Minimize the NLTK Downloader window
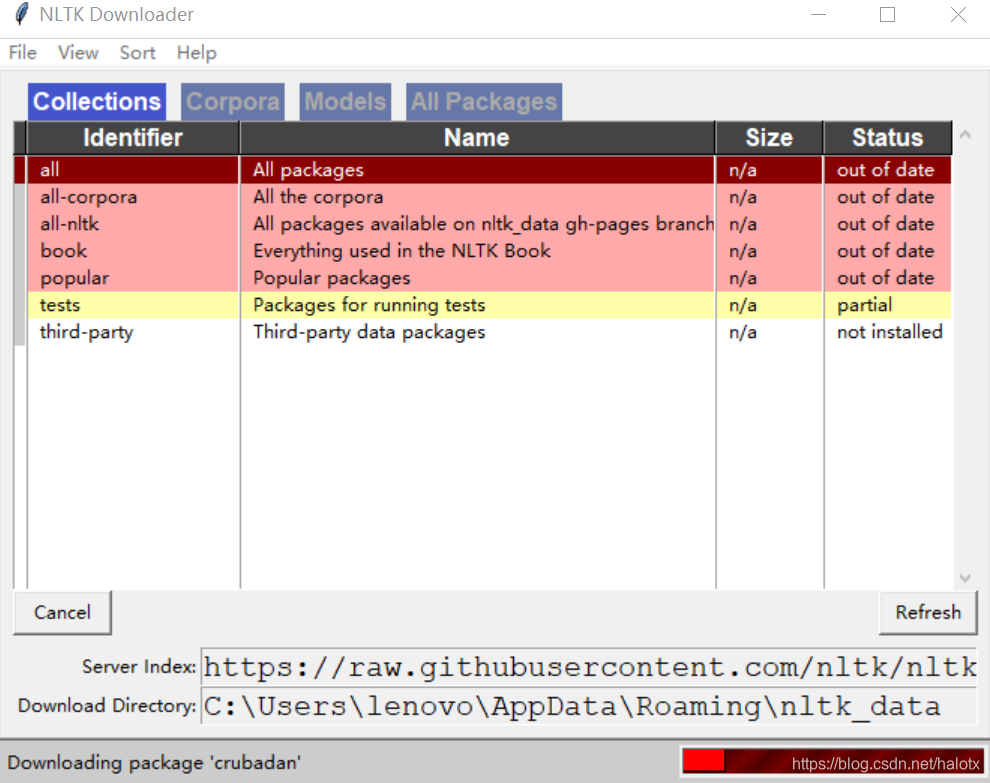The image size is (990, 783). coord(818,15)
